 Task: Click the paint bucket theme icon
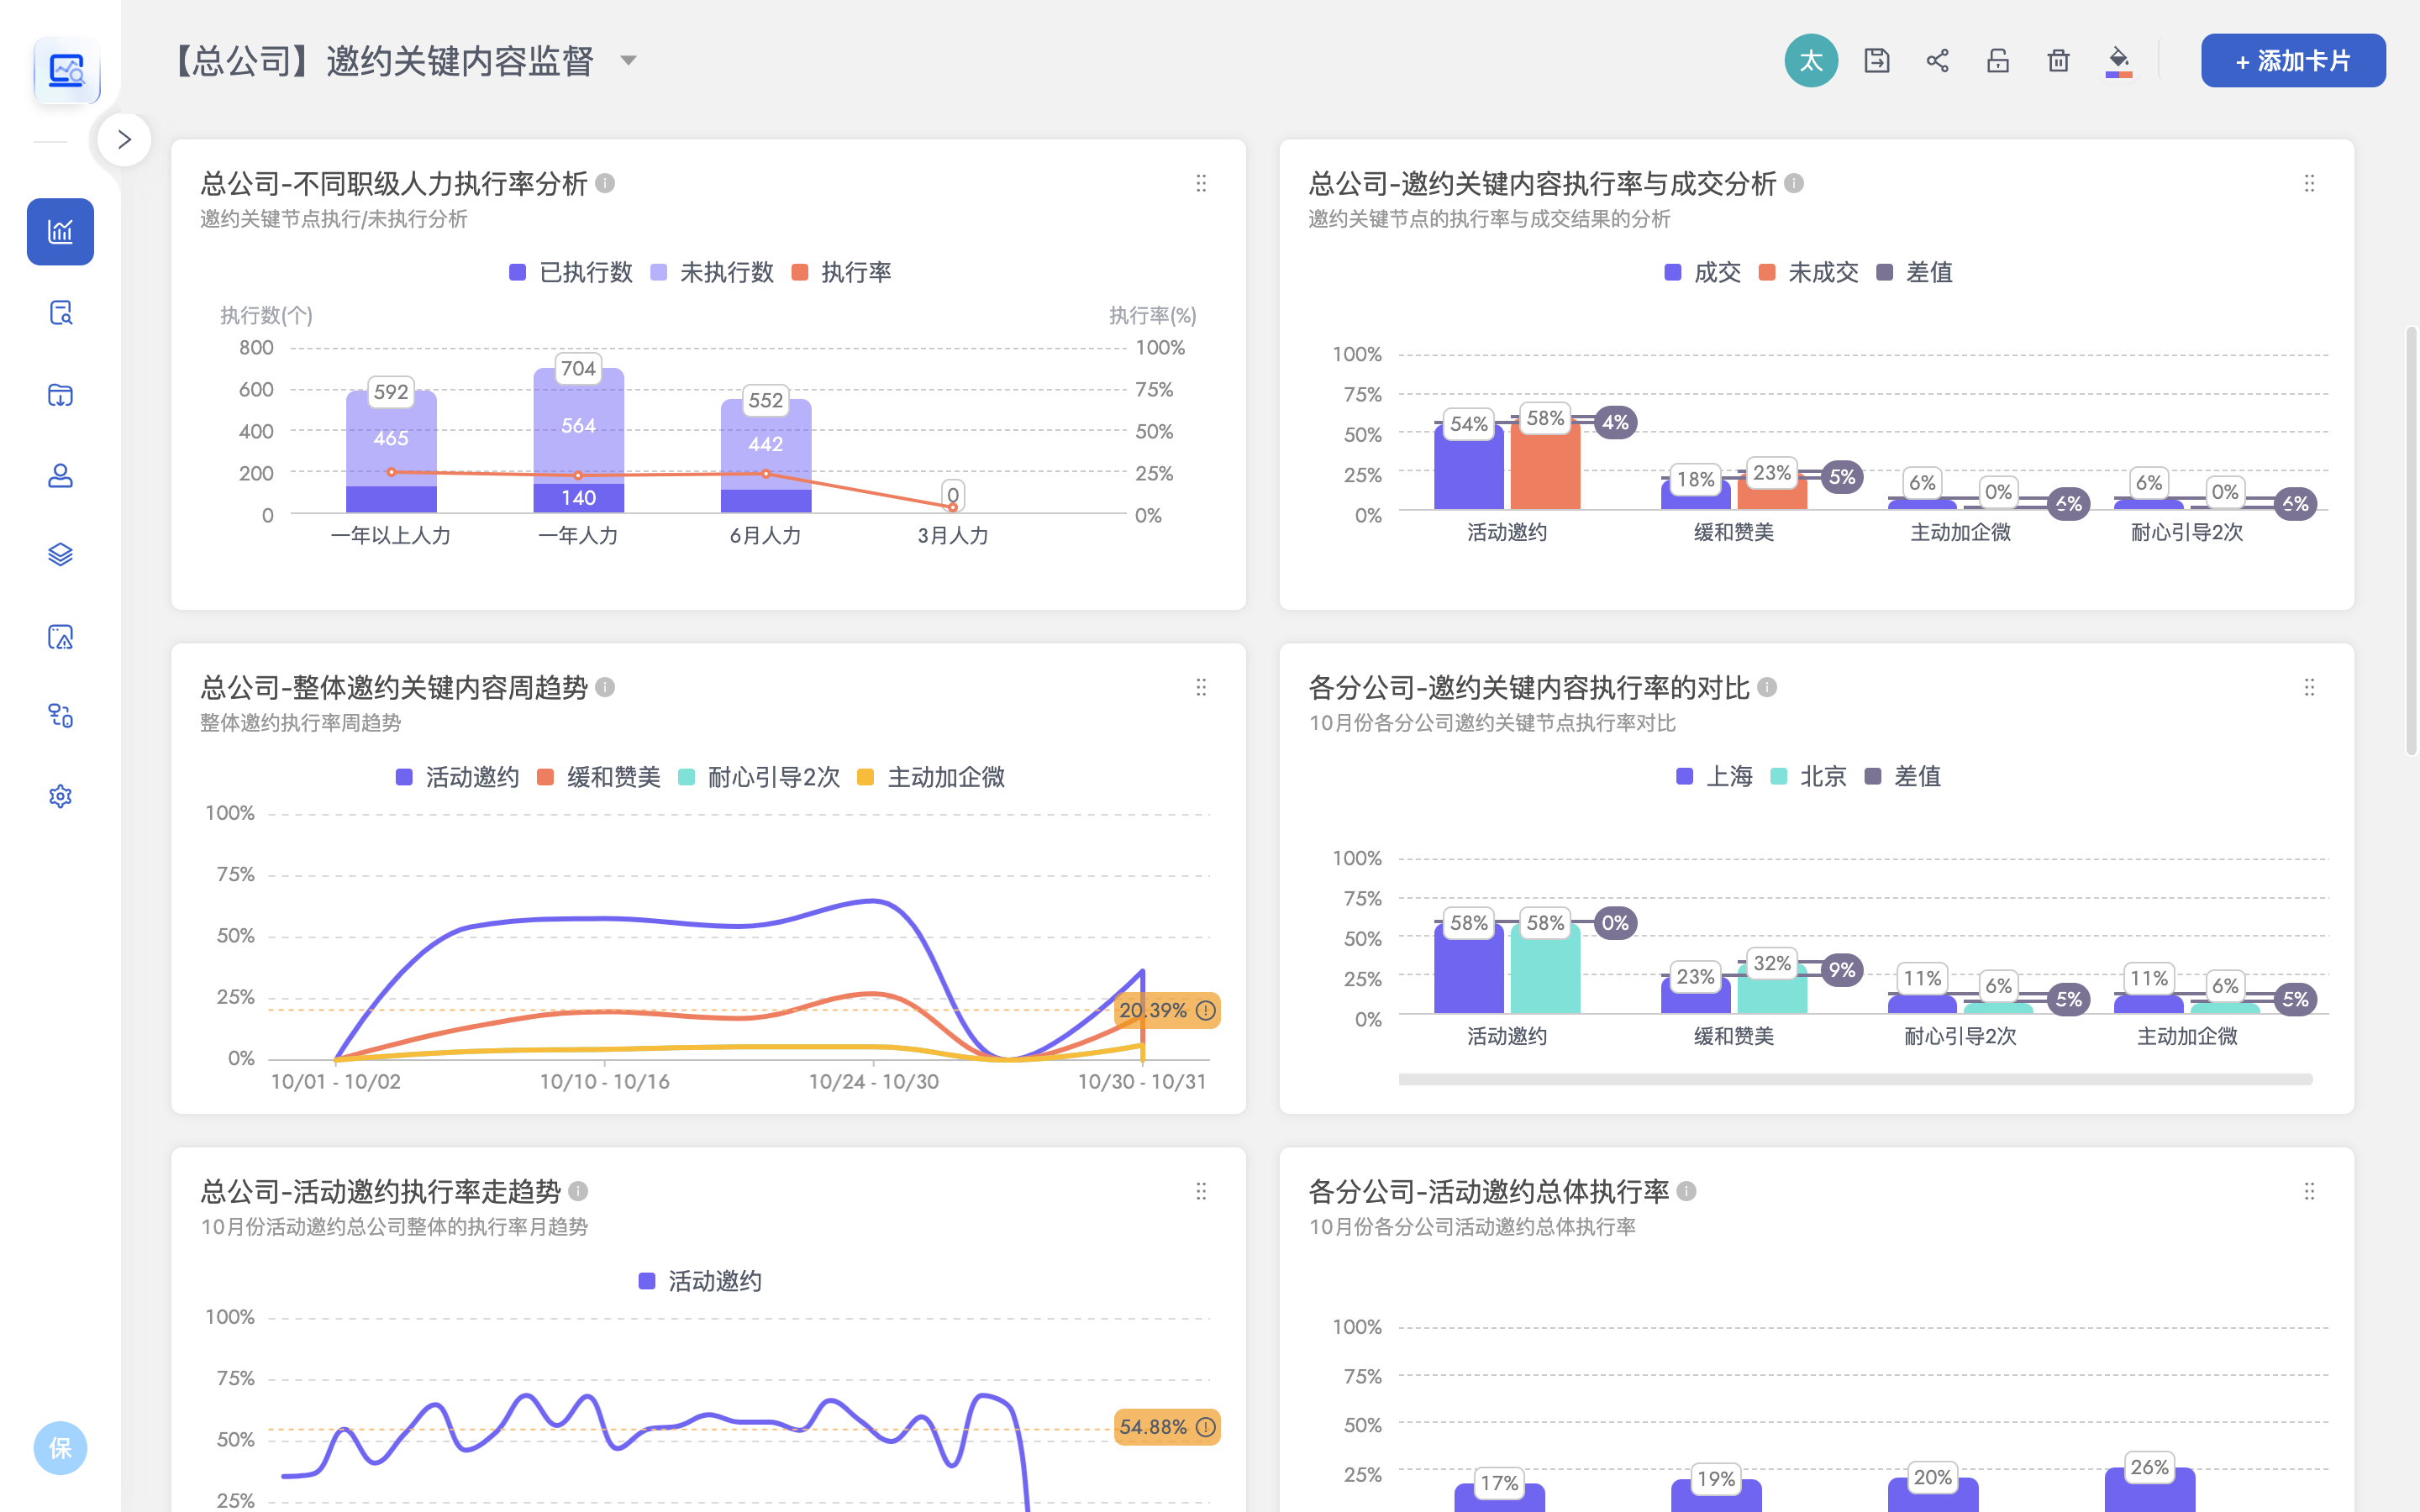2119,61
